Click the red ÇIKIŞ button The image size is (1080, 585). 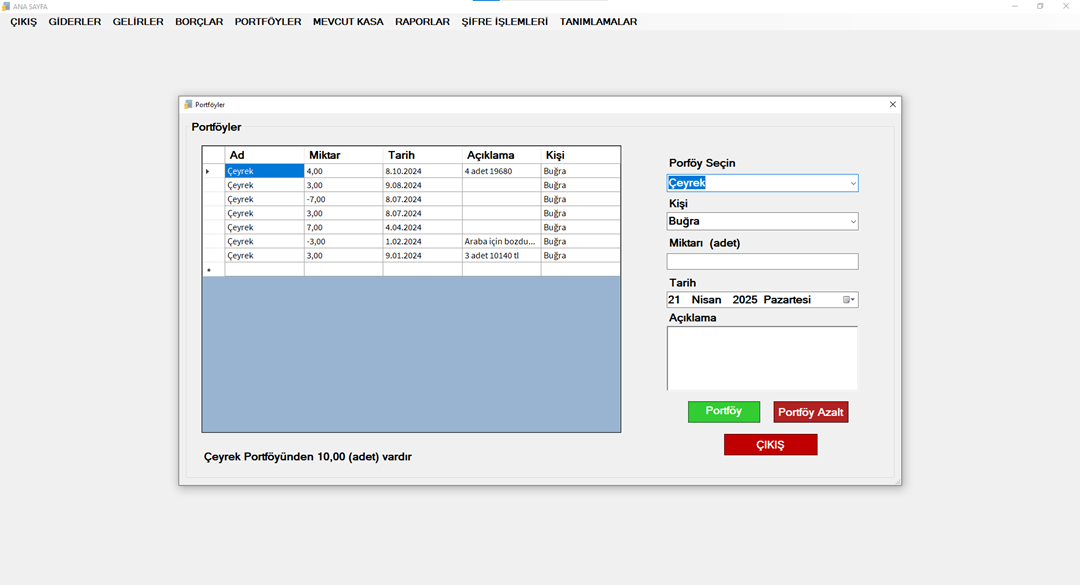click(x=770, y=445)
